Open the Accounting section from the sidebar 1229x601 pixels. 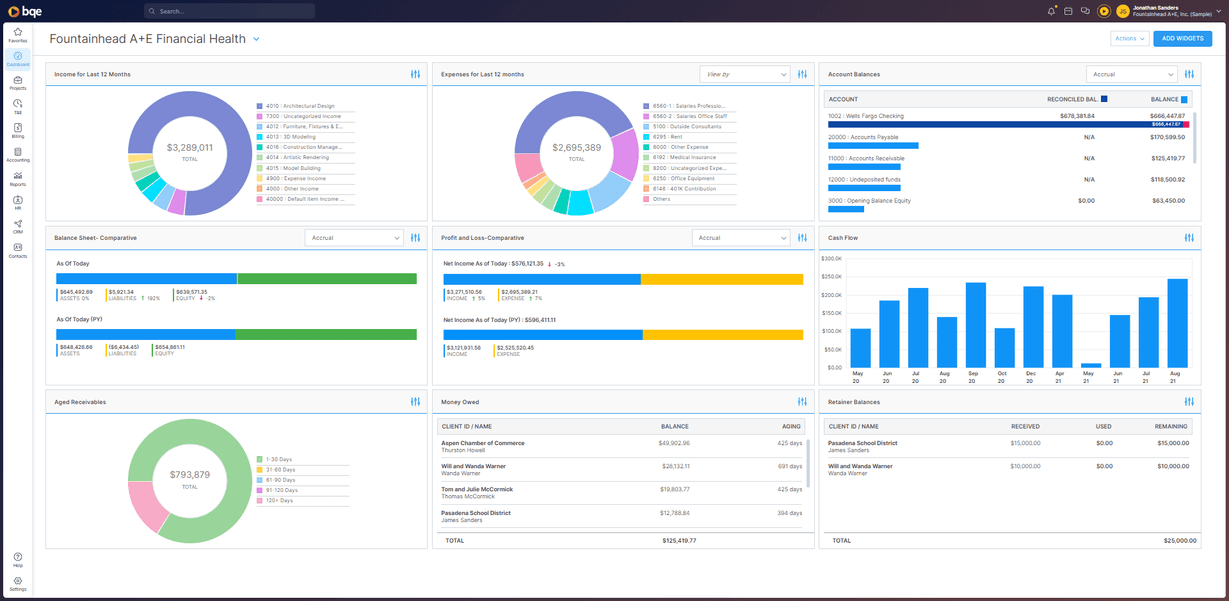pyautogui.click(x=17, y=151)
